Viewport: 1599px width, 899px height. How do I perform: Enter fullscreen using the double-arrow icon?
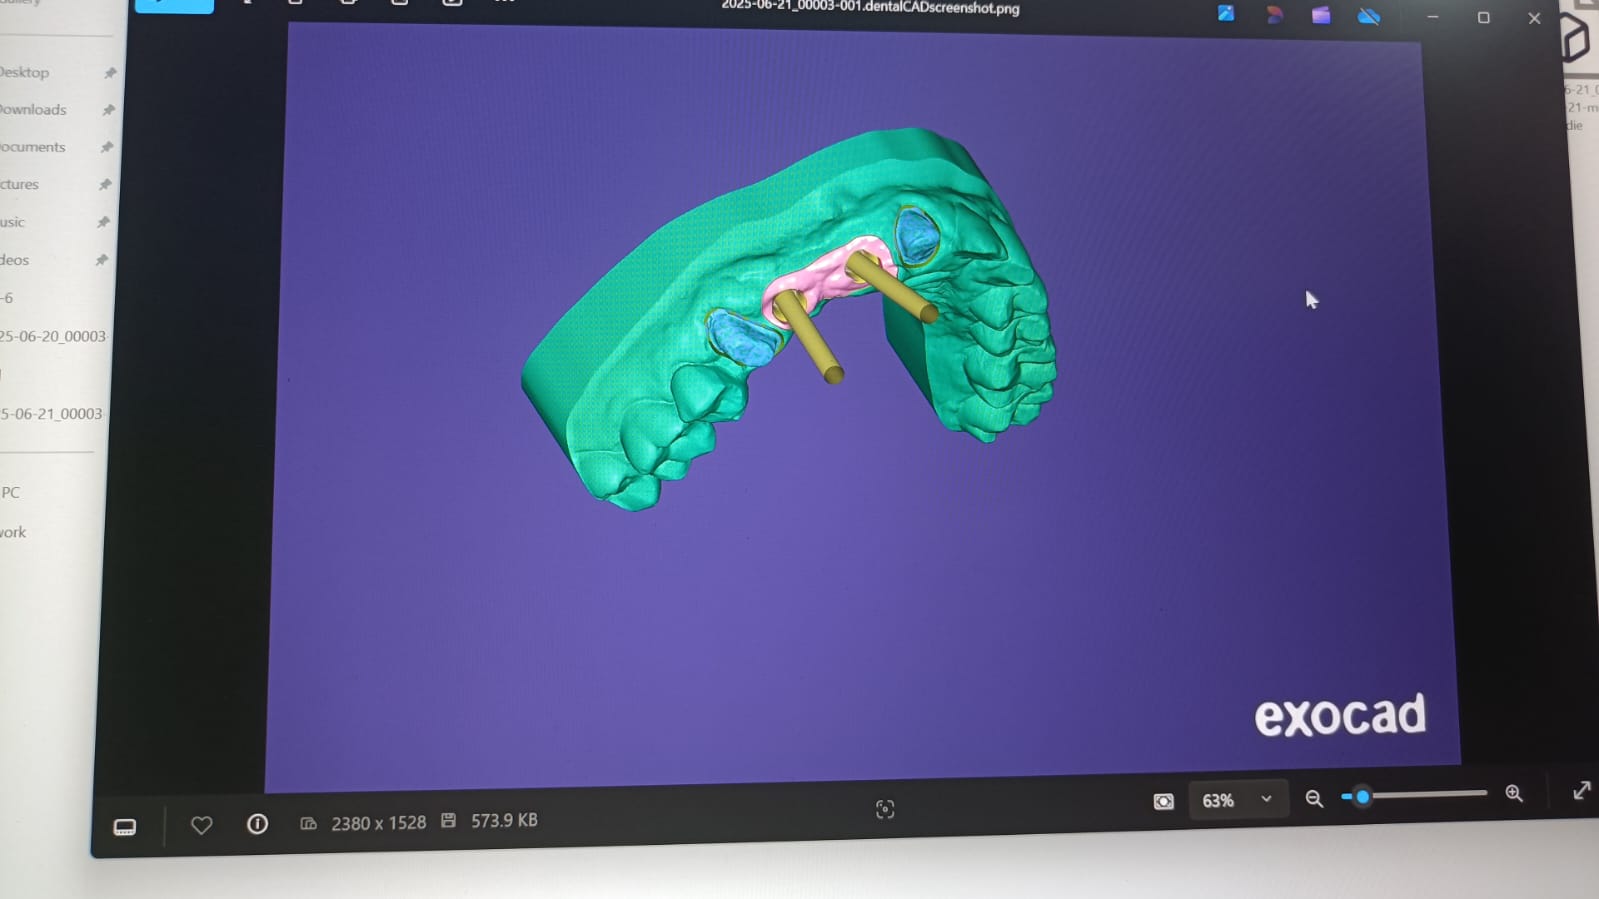pyautogui.click(x=1581, y=791)
